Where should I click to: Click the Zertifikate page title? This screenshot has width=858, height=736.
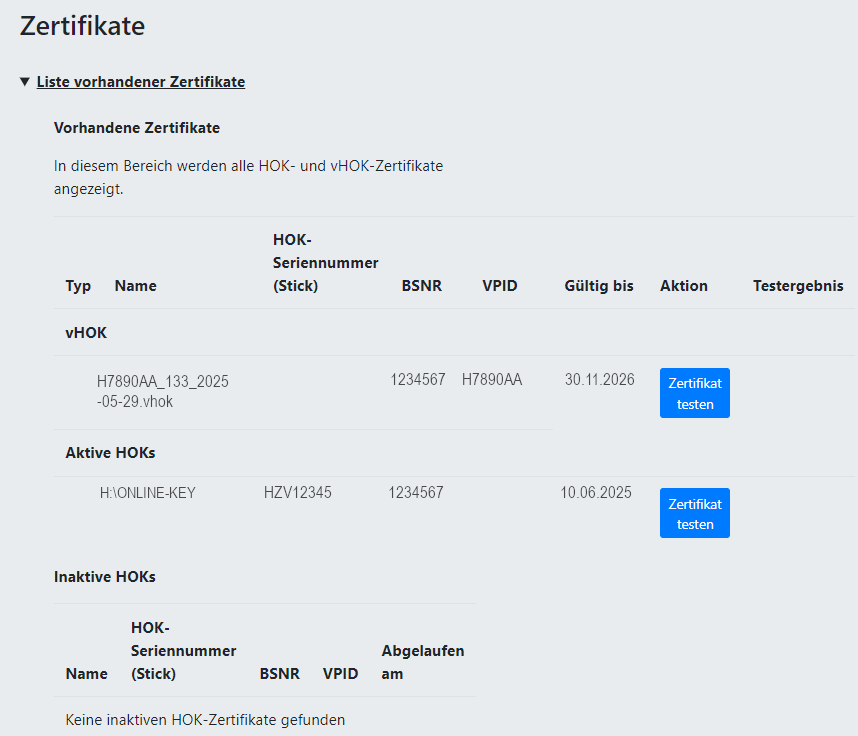(82, 26)
